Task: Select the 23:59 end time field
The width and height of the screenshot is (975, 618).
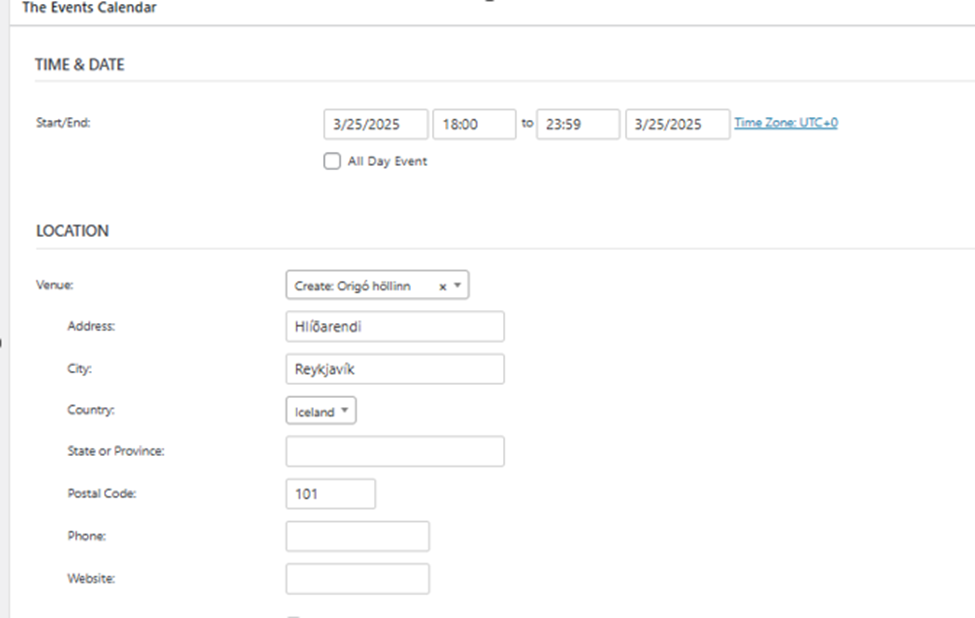Action: click(x=578, y=125)
